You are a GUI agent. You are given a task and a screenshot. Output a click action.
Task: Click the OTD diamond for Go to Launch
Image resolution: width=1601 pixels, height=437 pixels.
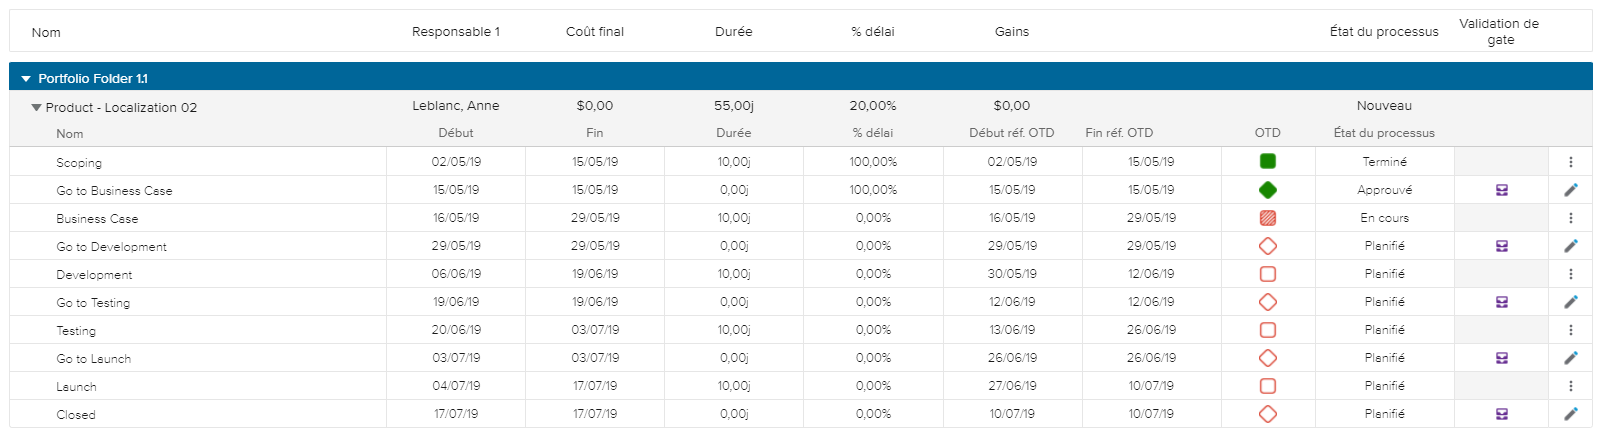point(1267,358)
